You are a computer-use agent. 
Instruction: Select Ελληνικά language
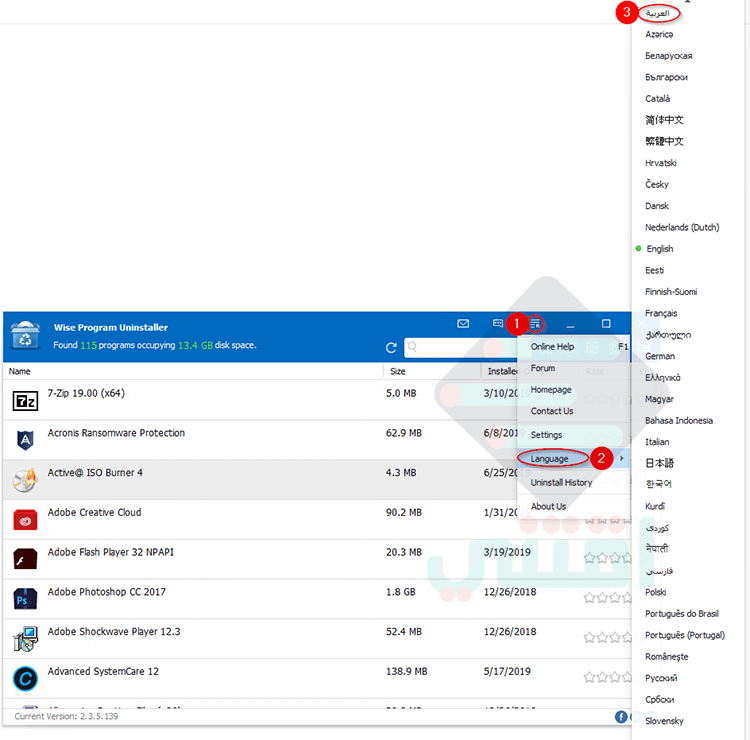662,378
